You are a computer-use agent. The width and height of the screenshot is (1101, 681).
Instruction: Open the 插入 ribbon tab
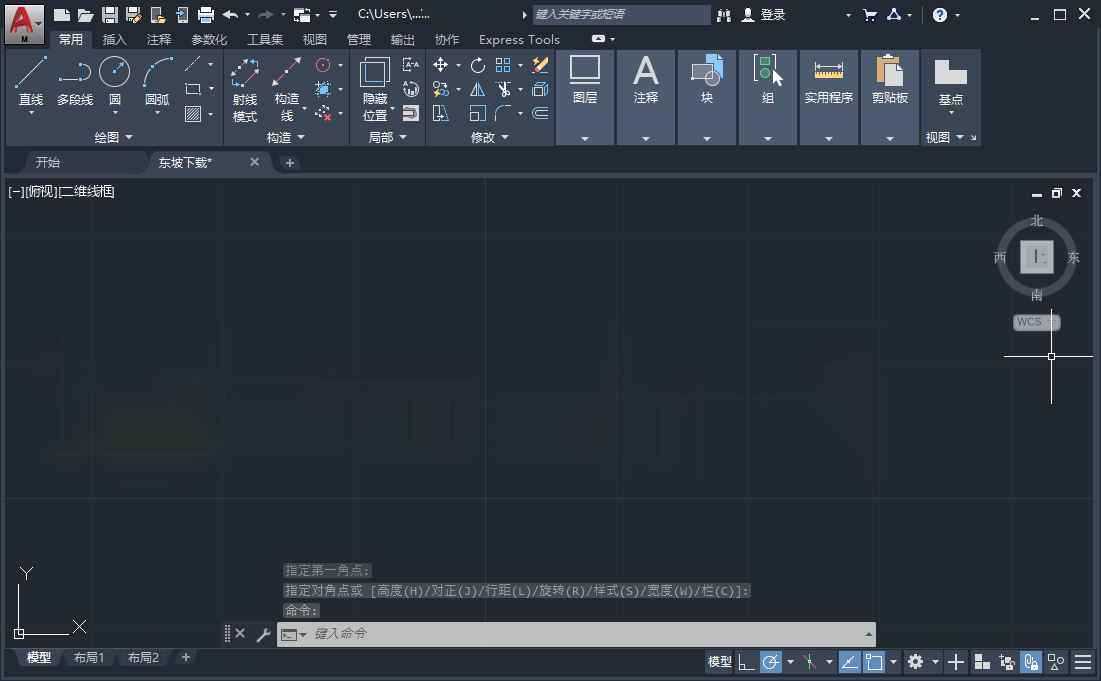tap(114, 40)
